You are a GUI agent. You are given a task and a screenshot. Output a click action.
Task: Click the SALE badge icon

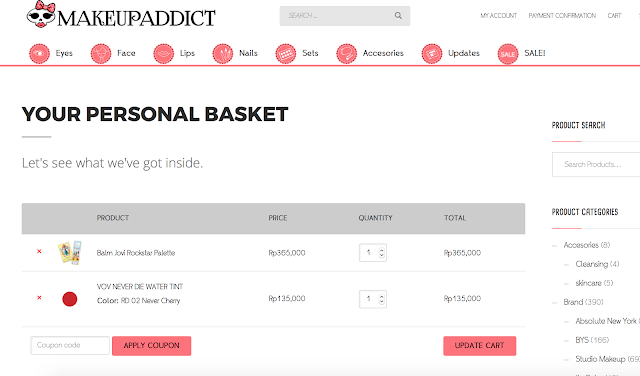(508, 53)
